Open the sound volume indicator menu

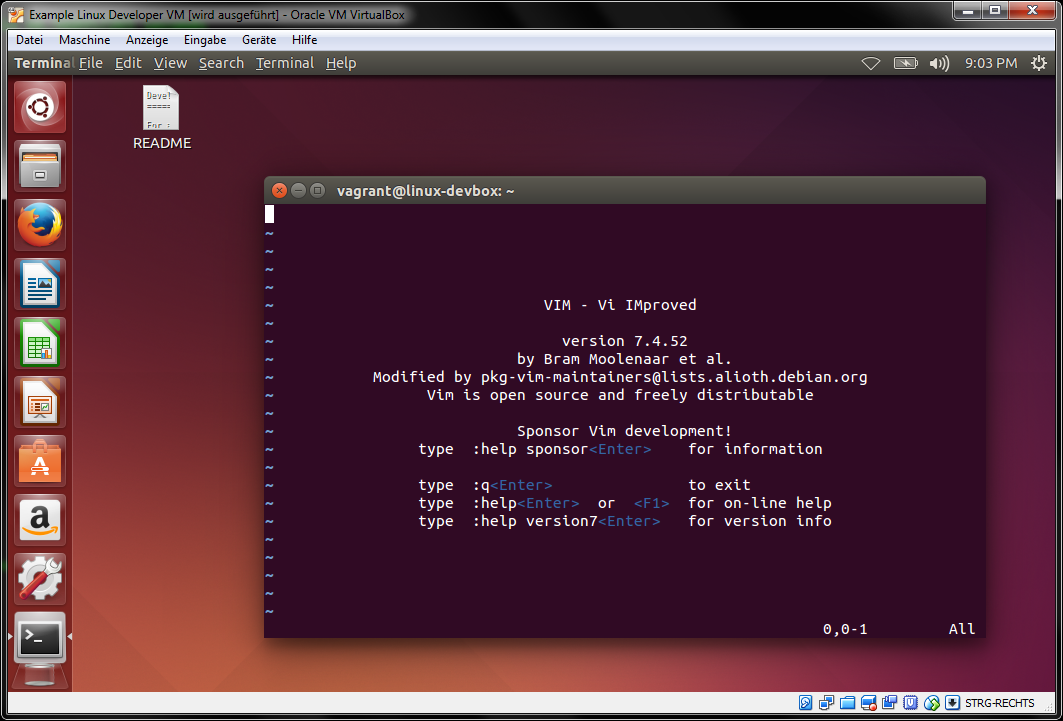939,62
